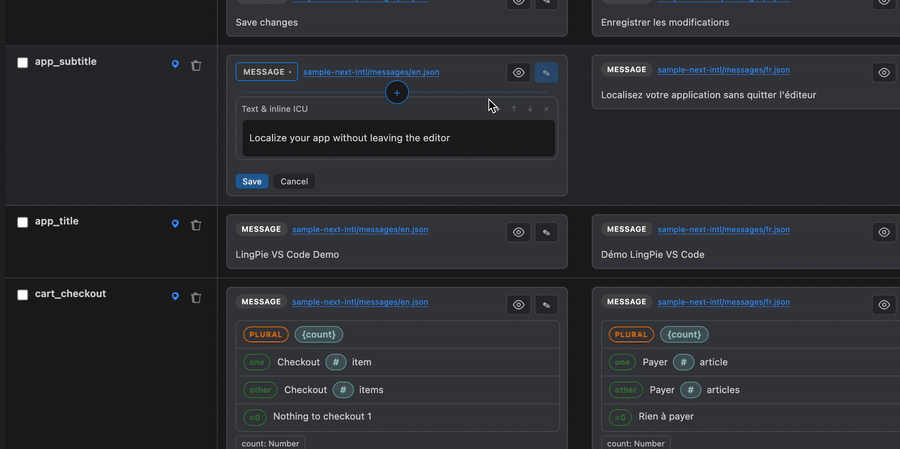Open the fr.json link in the app_title row

click(724, 230)
